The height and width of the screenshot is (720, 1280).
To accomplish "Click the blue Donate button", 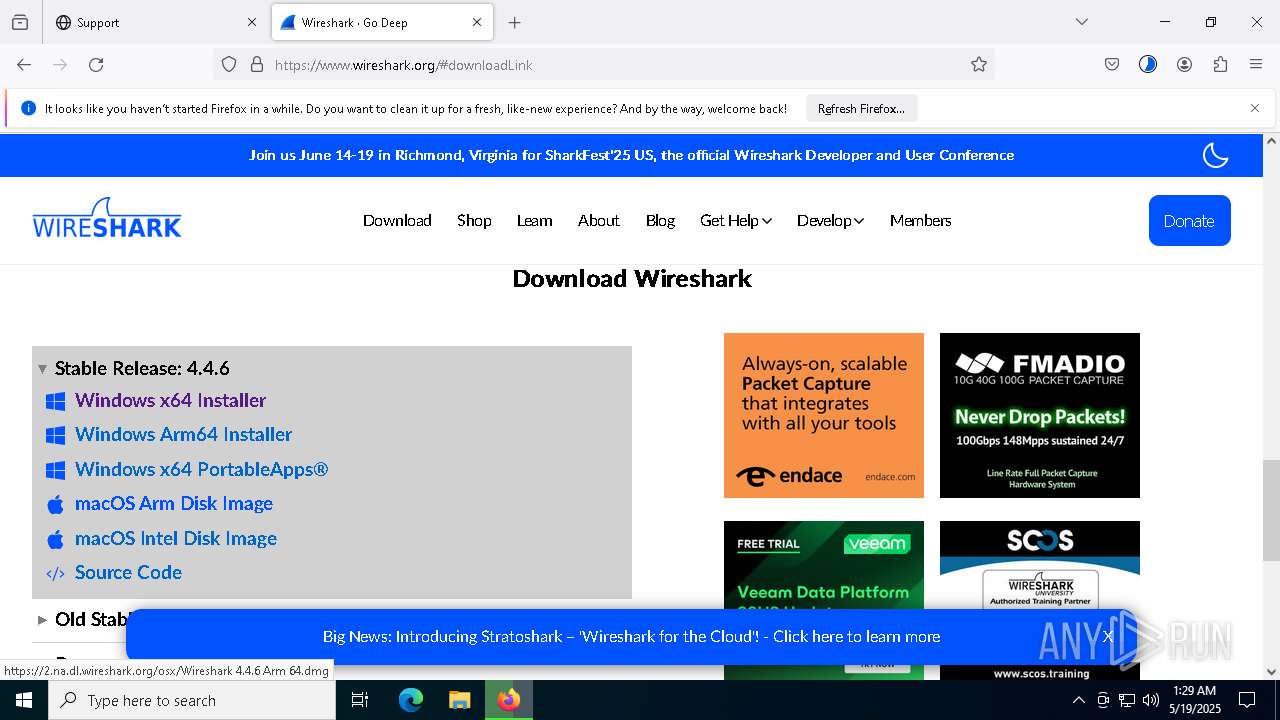I will click(1189, 221).
